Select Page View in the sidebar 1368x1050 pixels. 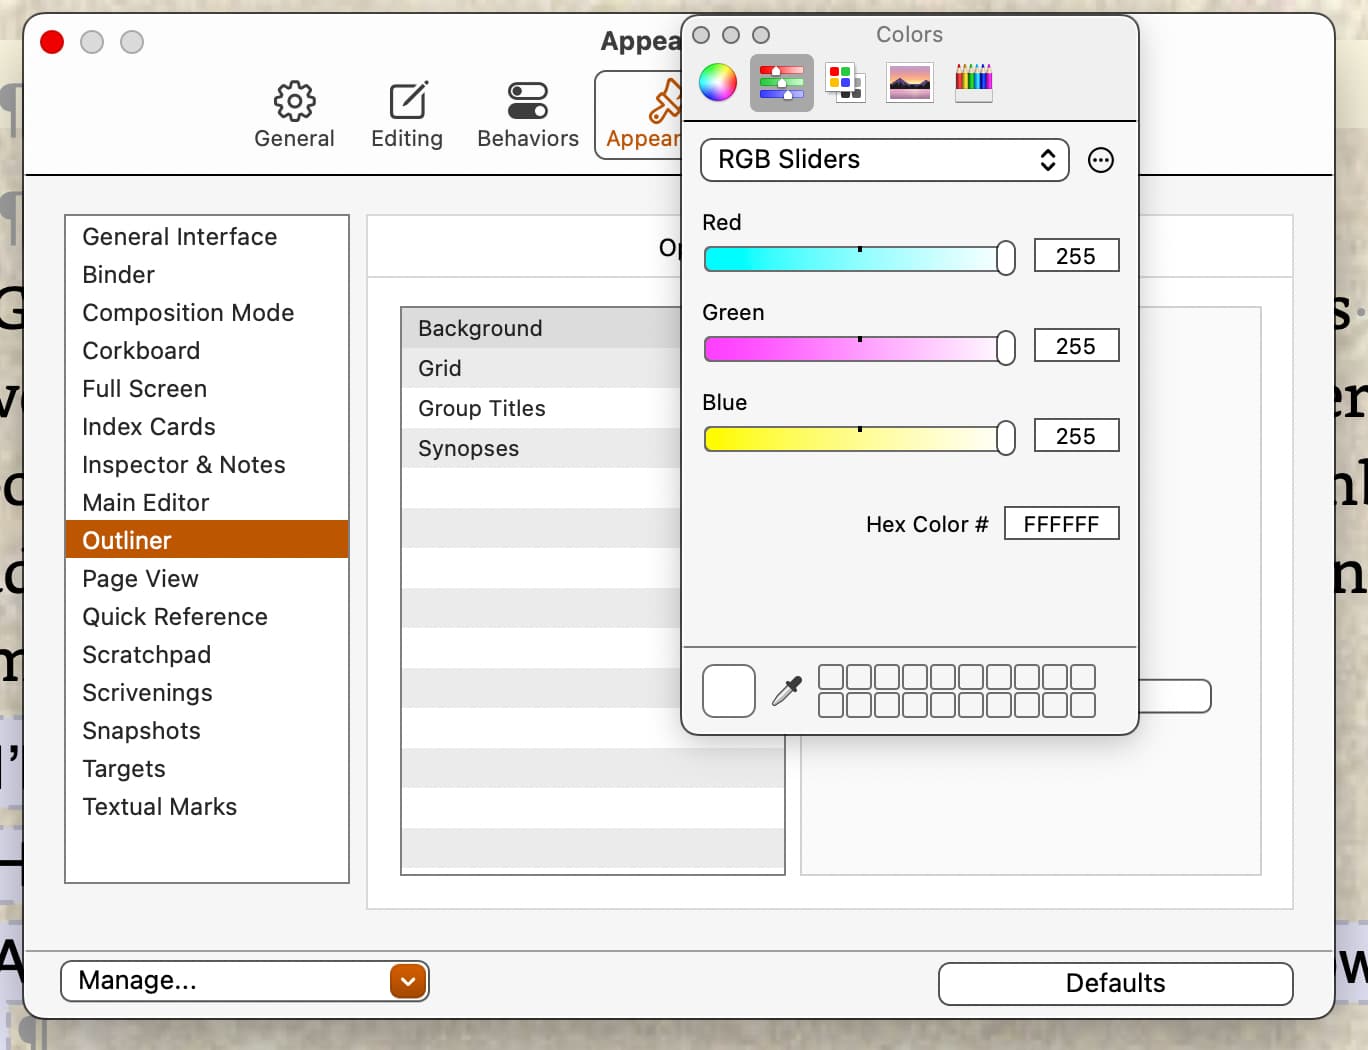[x=207, y=579]
